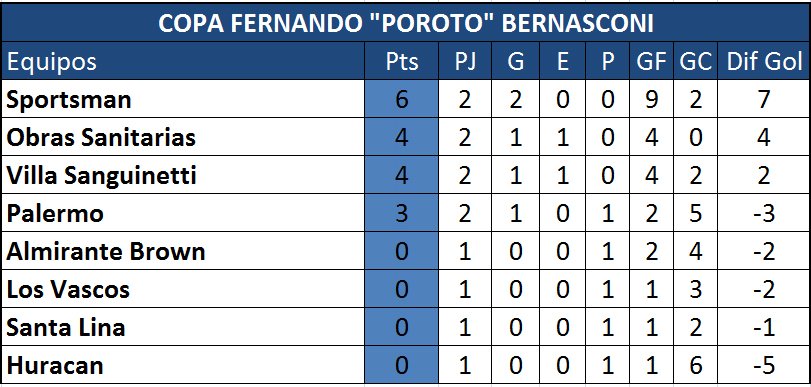Click the GC column header
The width and height of the screenshot is (811, 387).
point(696,61)
